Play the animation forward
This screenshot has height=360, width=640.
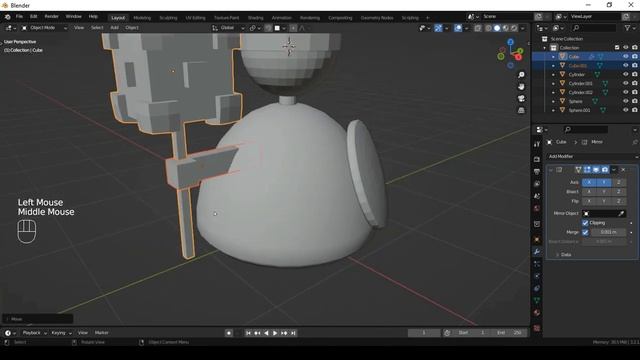coord(275,333)
